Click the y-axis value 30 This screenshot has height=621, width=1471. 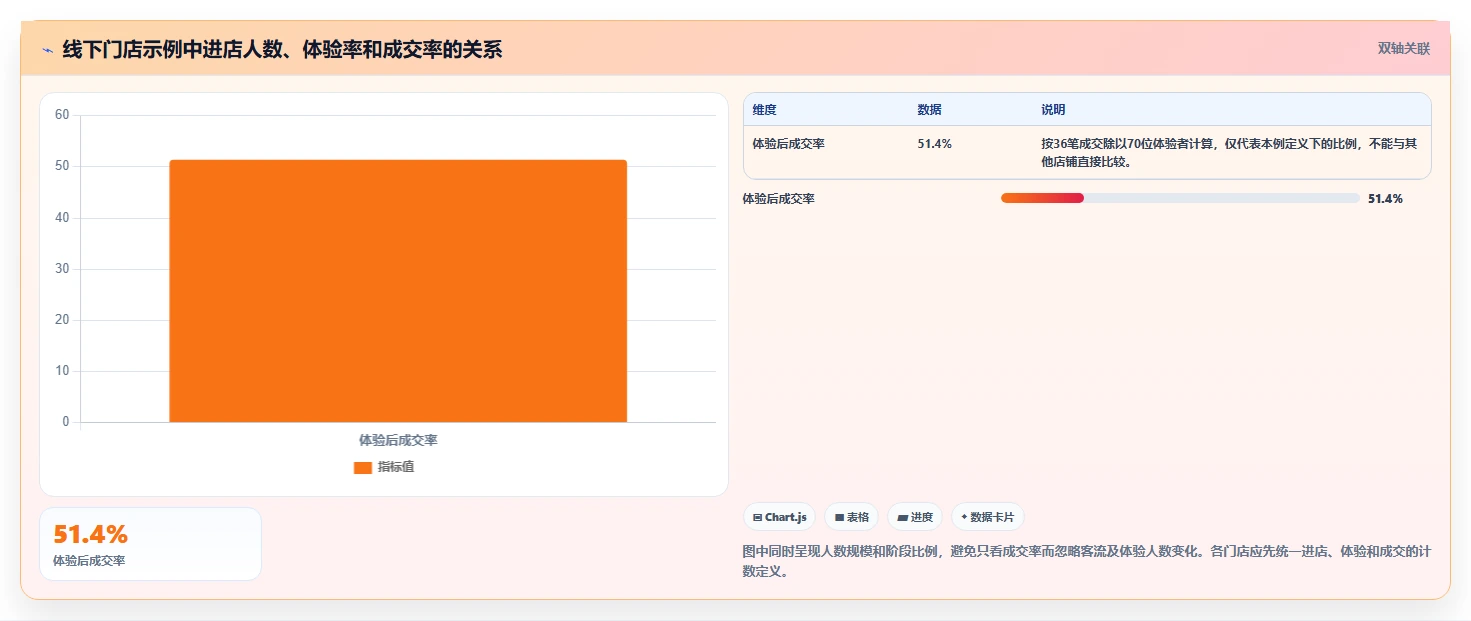click(x=62, y=269)
